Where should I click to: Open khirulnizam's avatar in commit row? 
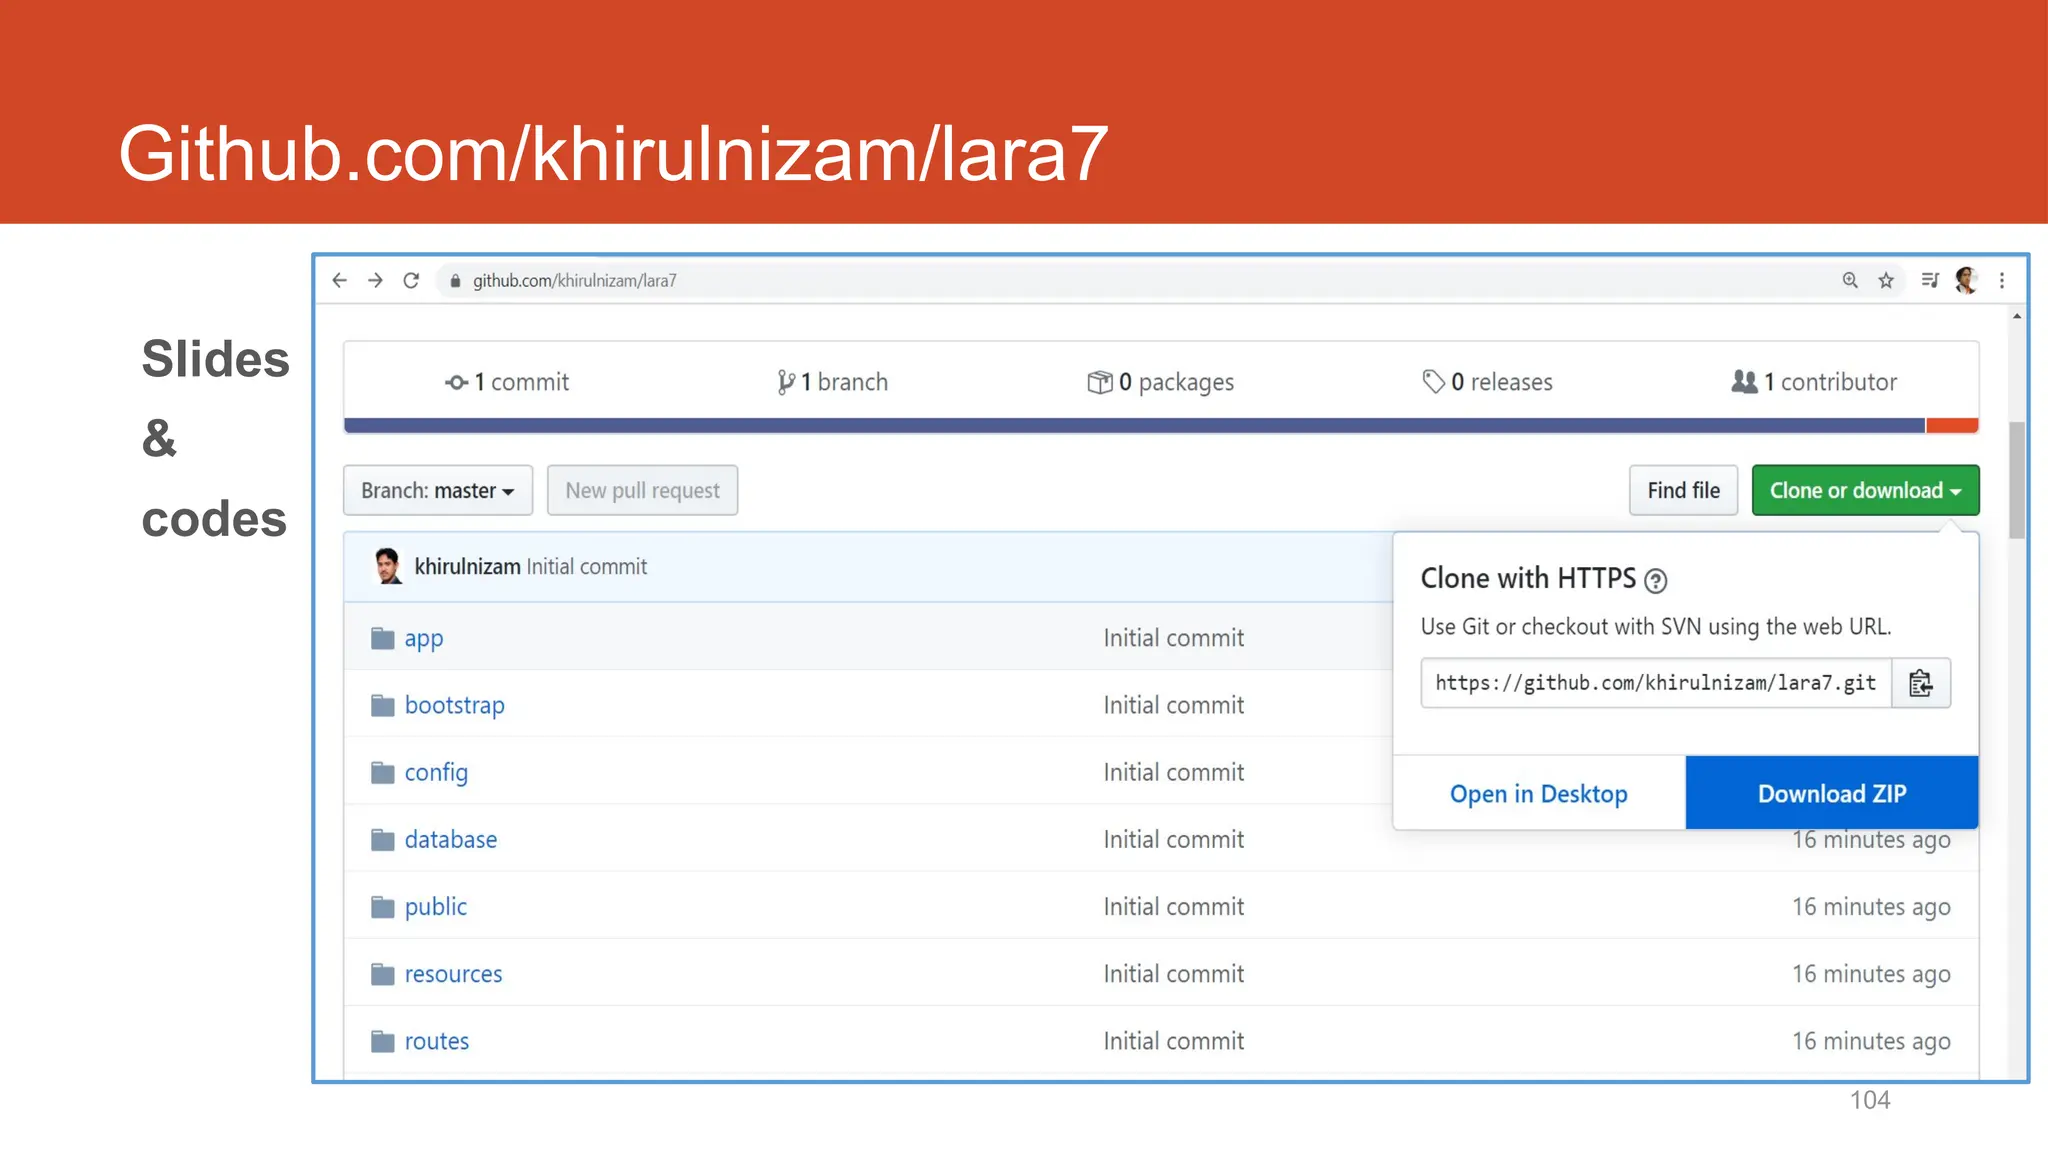click(x=387, y=567)
